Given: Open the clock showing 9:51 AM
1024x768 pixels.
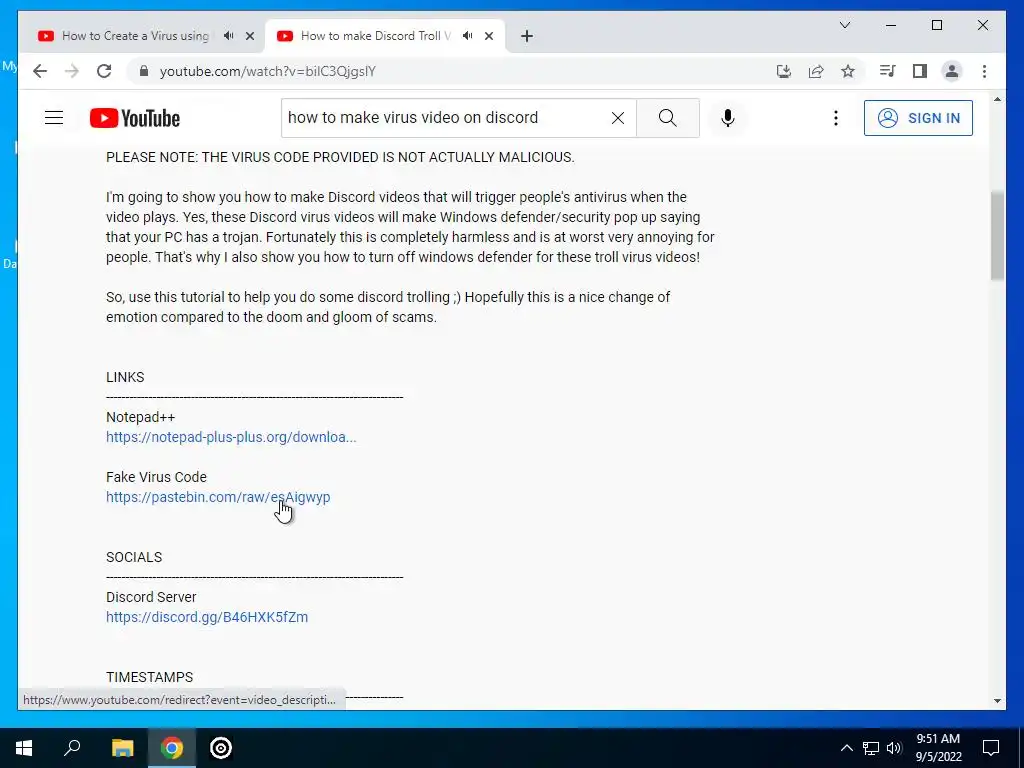Looking at the screenshot, I should pyautogui.click(x=938, y=748).
